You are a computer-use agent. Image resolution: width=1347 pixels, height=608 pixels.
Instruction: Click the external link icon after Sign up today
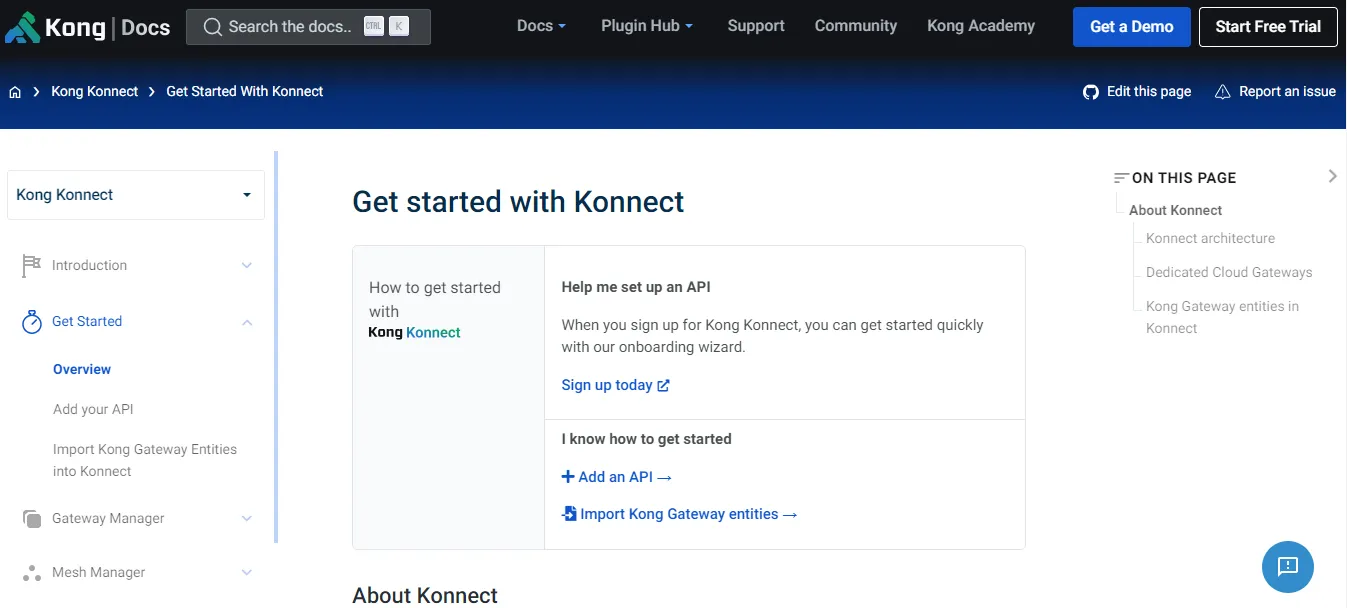[663, 386]
